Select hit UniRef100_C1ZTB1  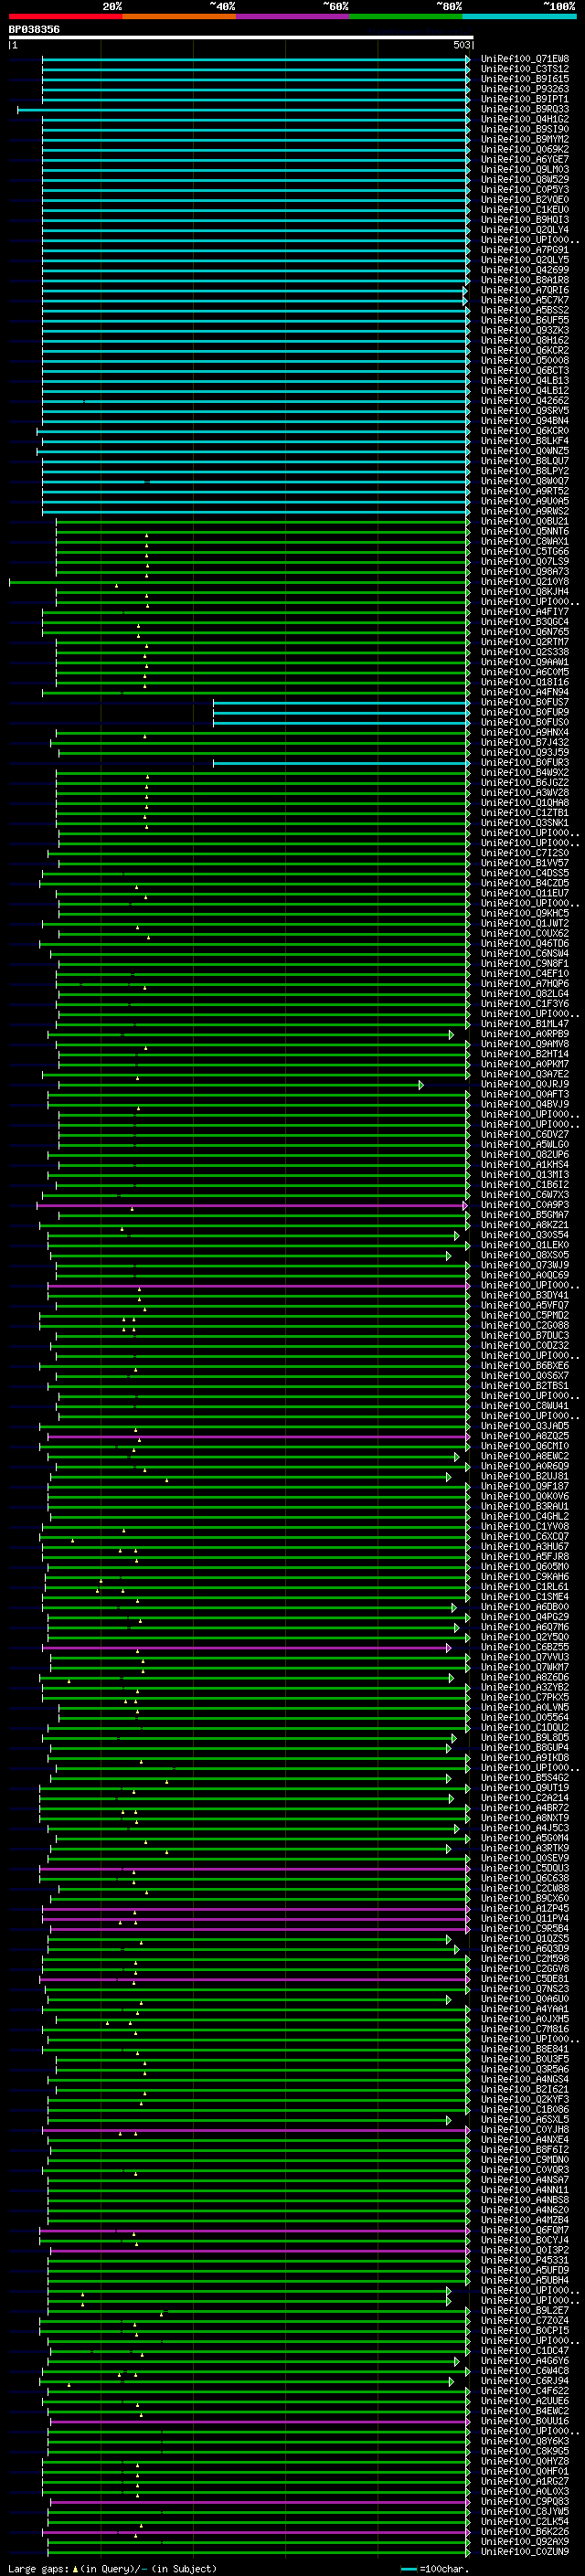click(525, 813)
